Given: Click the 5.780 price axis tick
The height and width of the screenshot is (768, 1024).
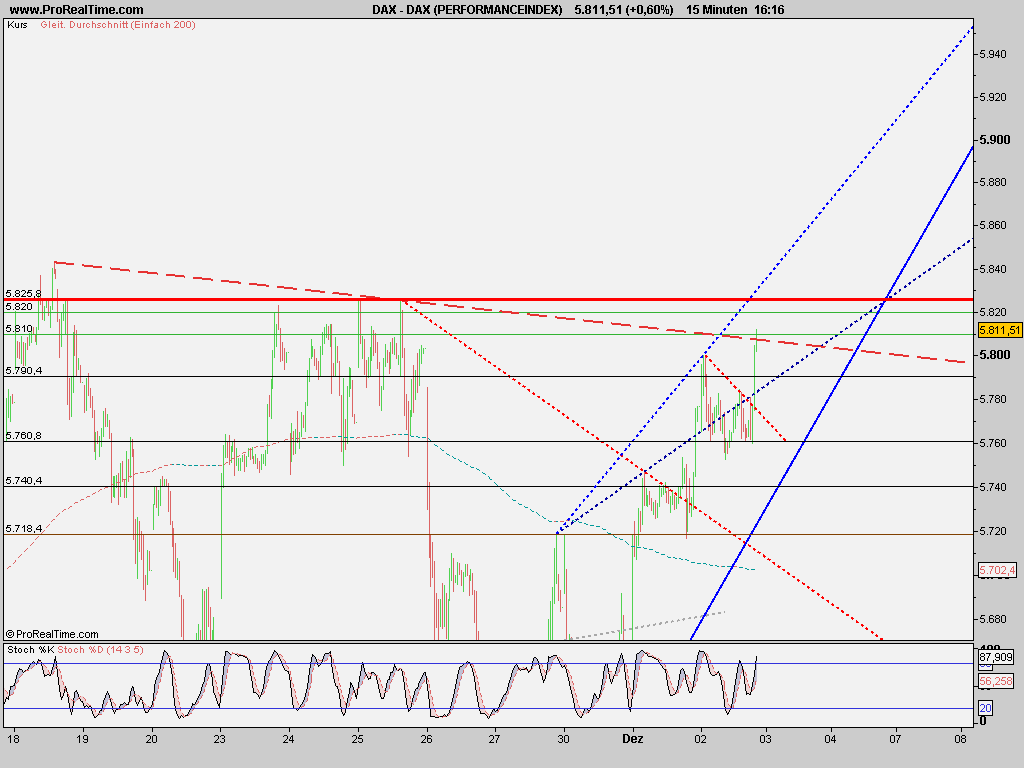Looking at the screenshot, I should point(993,399).
